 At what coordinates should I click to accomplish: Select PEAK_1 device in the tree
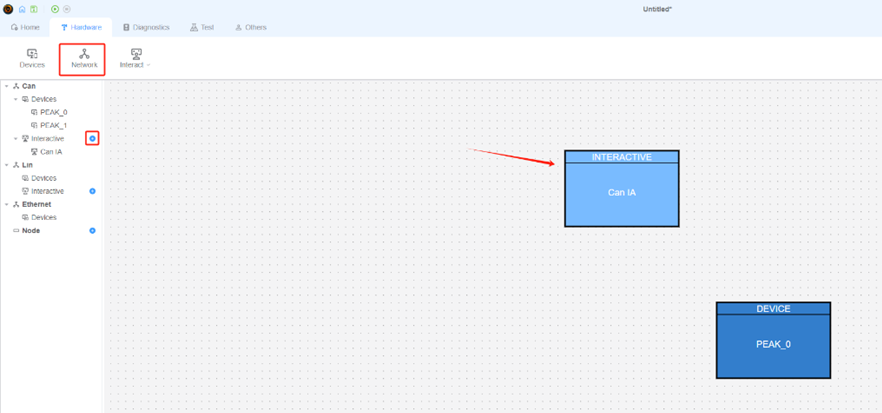pos(53,125)
